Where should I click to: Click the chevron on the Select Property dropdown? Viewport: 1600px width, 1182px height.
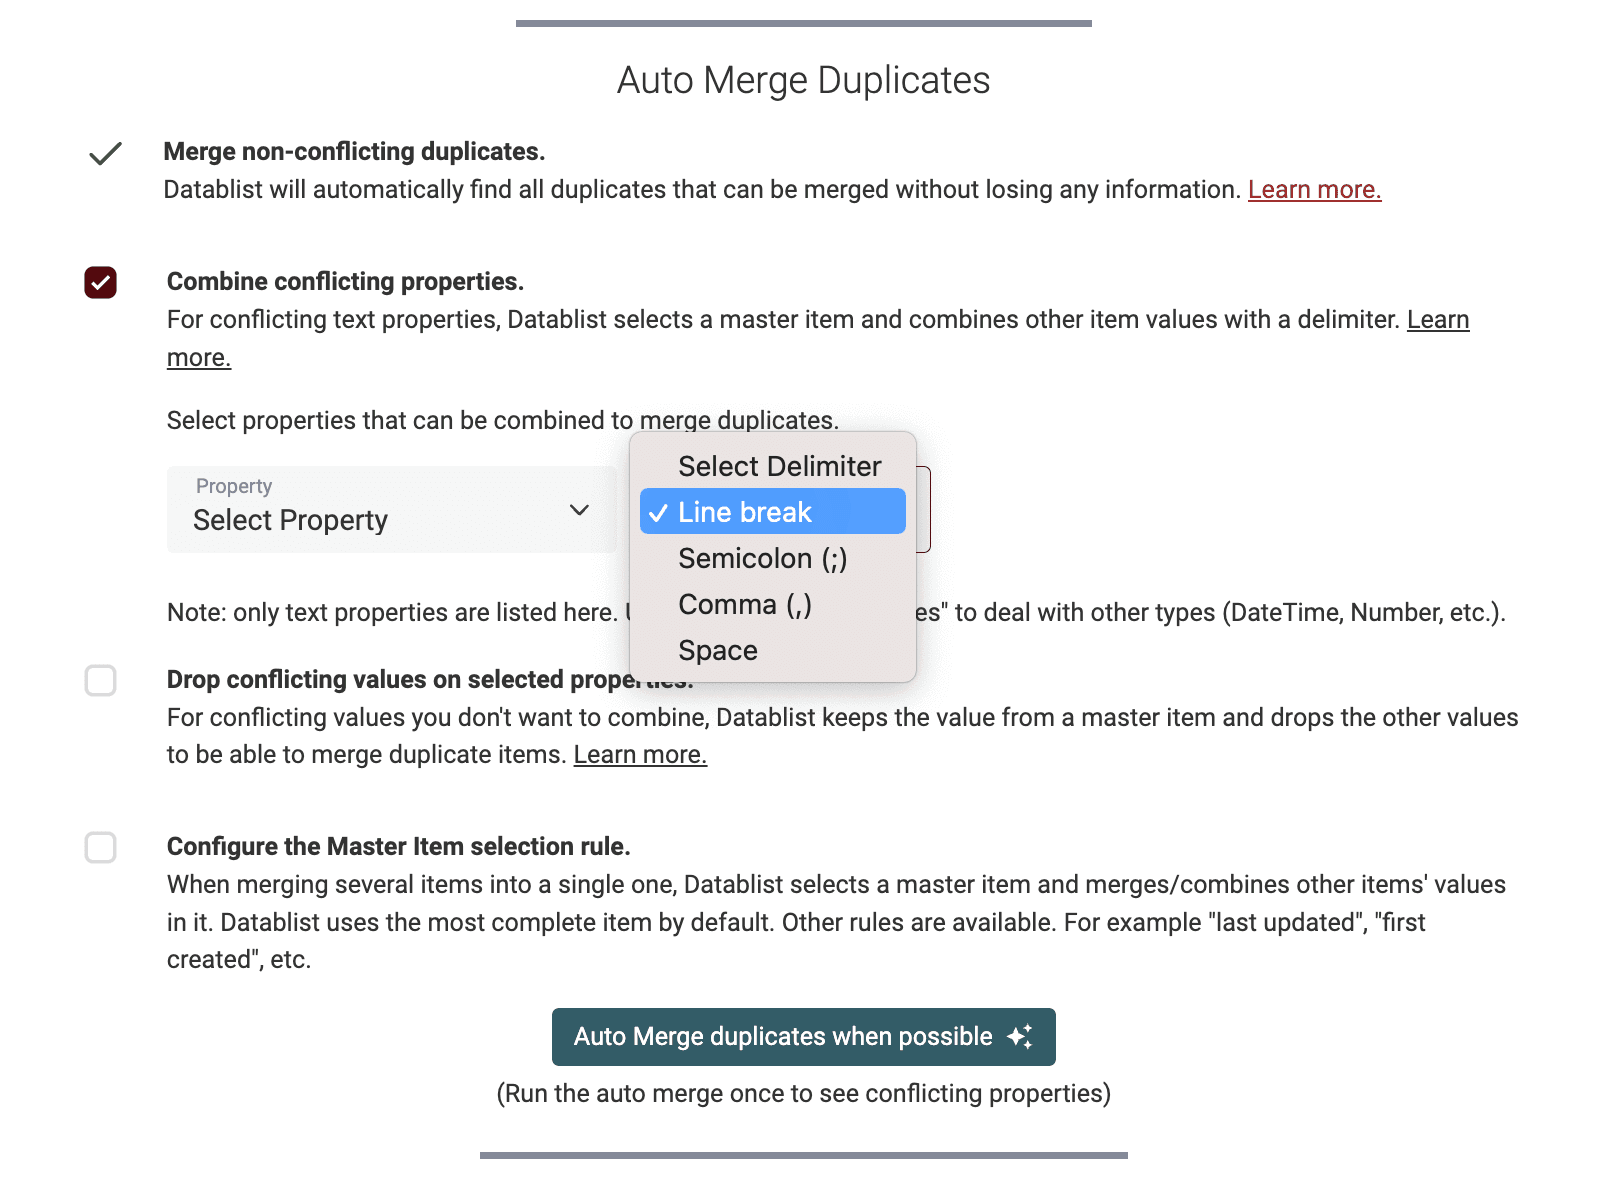click(x=579, y=510)
